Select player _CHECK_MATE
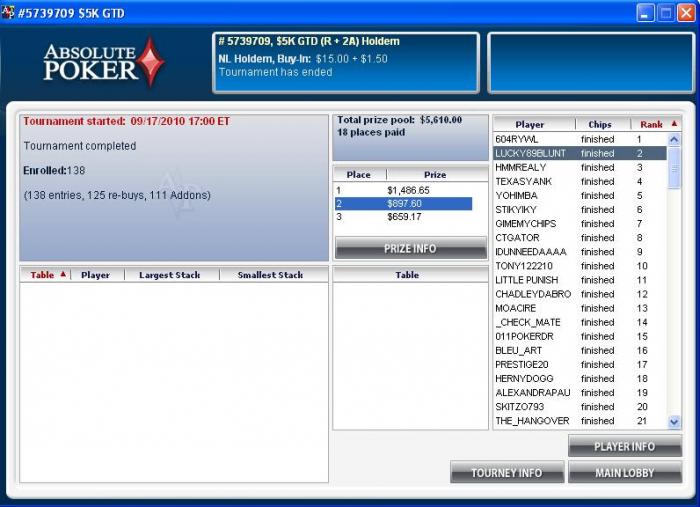Image resolution: width=700 pixels, height=507 pixels. (x=580, y=322)
